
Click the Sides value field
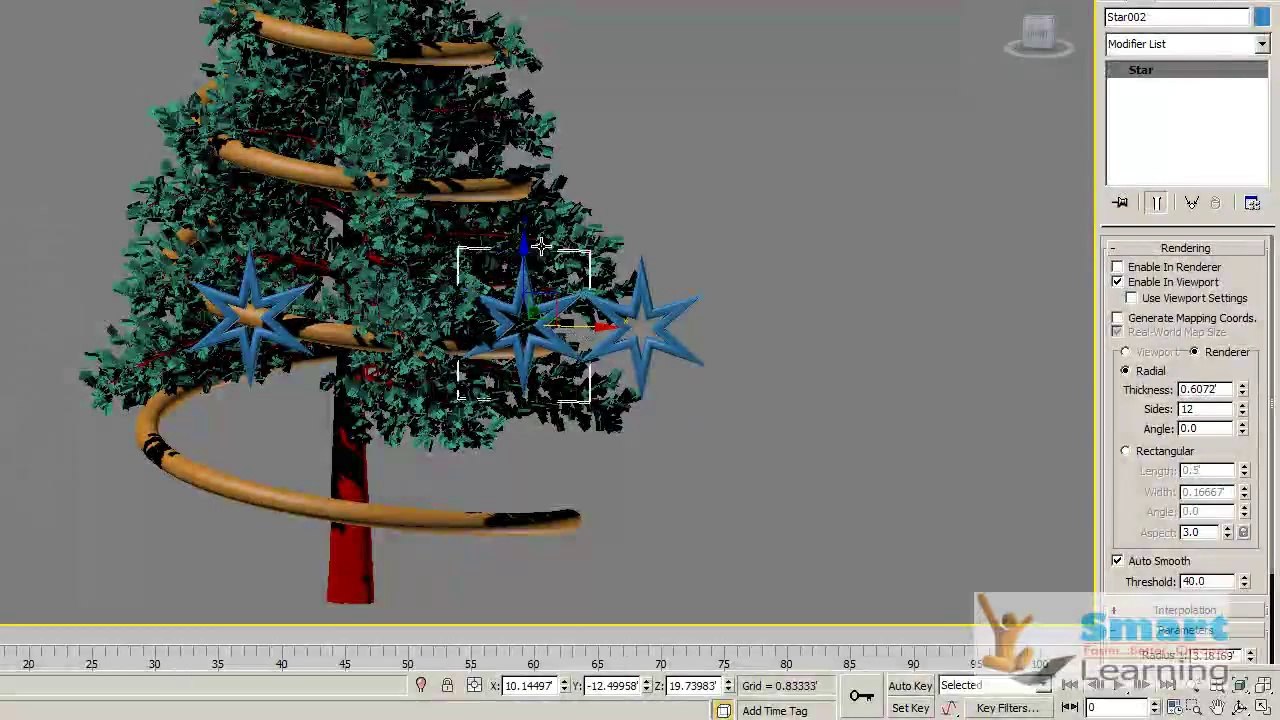pyautogui.click(x=1206, y=409)
